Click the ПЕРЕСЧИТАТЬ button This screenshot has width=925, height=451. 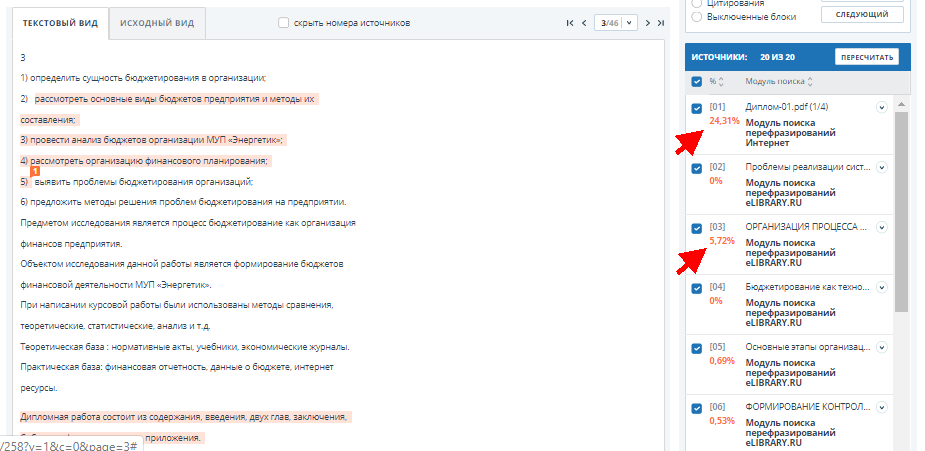pos(867,57)
